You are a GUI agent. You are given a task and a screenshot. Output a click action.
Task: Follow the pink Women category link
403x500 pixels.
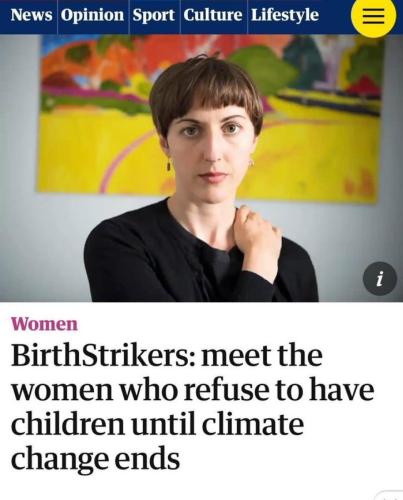coord(44,324)
